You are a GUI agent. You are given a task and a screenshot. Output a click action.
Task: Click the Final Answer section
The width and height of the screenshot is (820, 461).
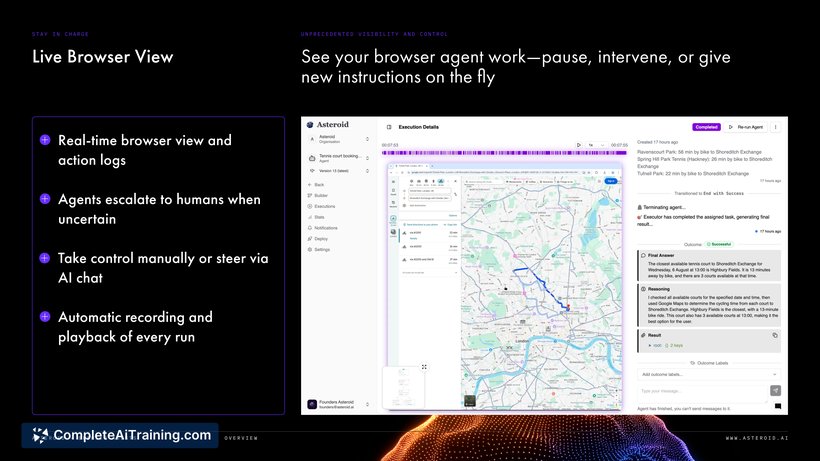(709, 266)
